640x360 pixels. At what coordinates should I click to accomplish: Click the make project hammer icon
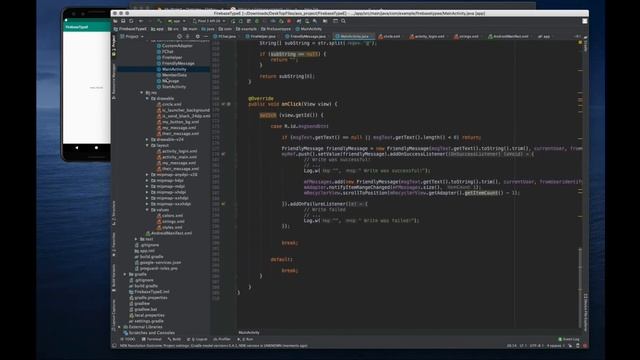[x=159, y=21]
